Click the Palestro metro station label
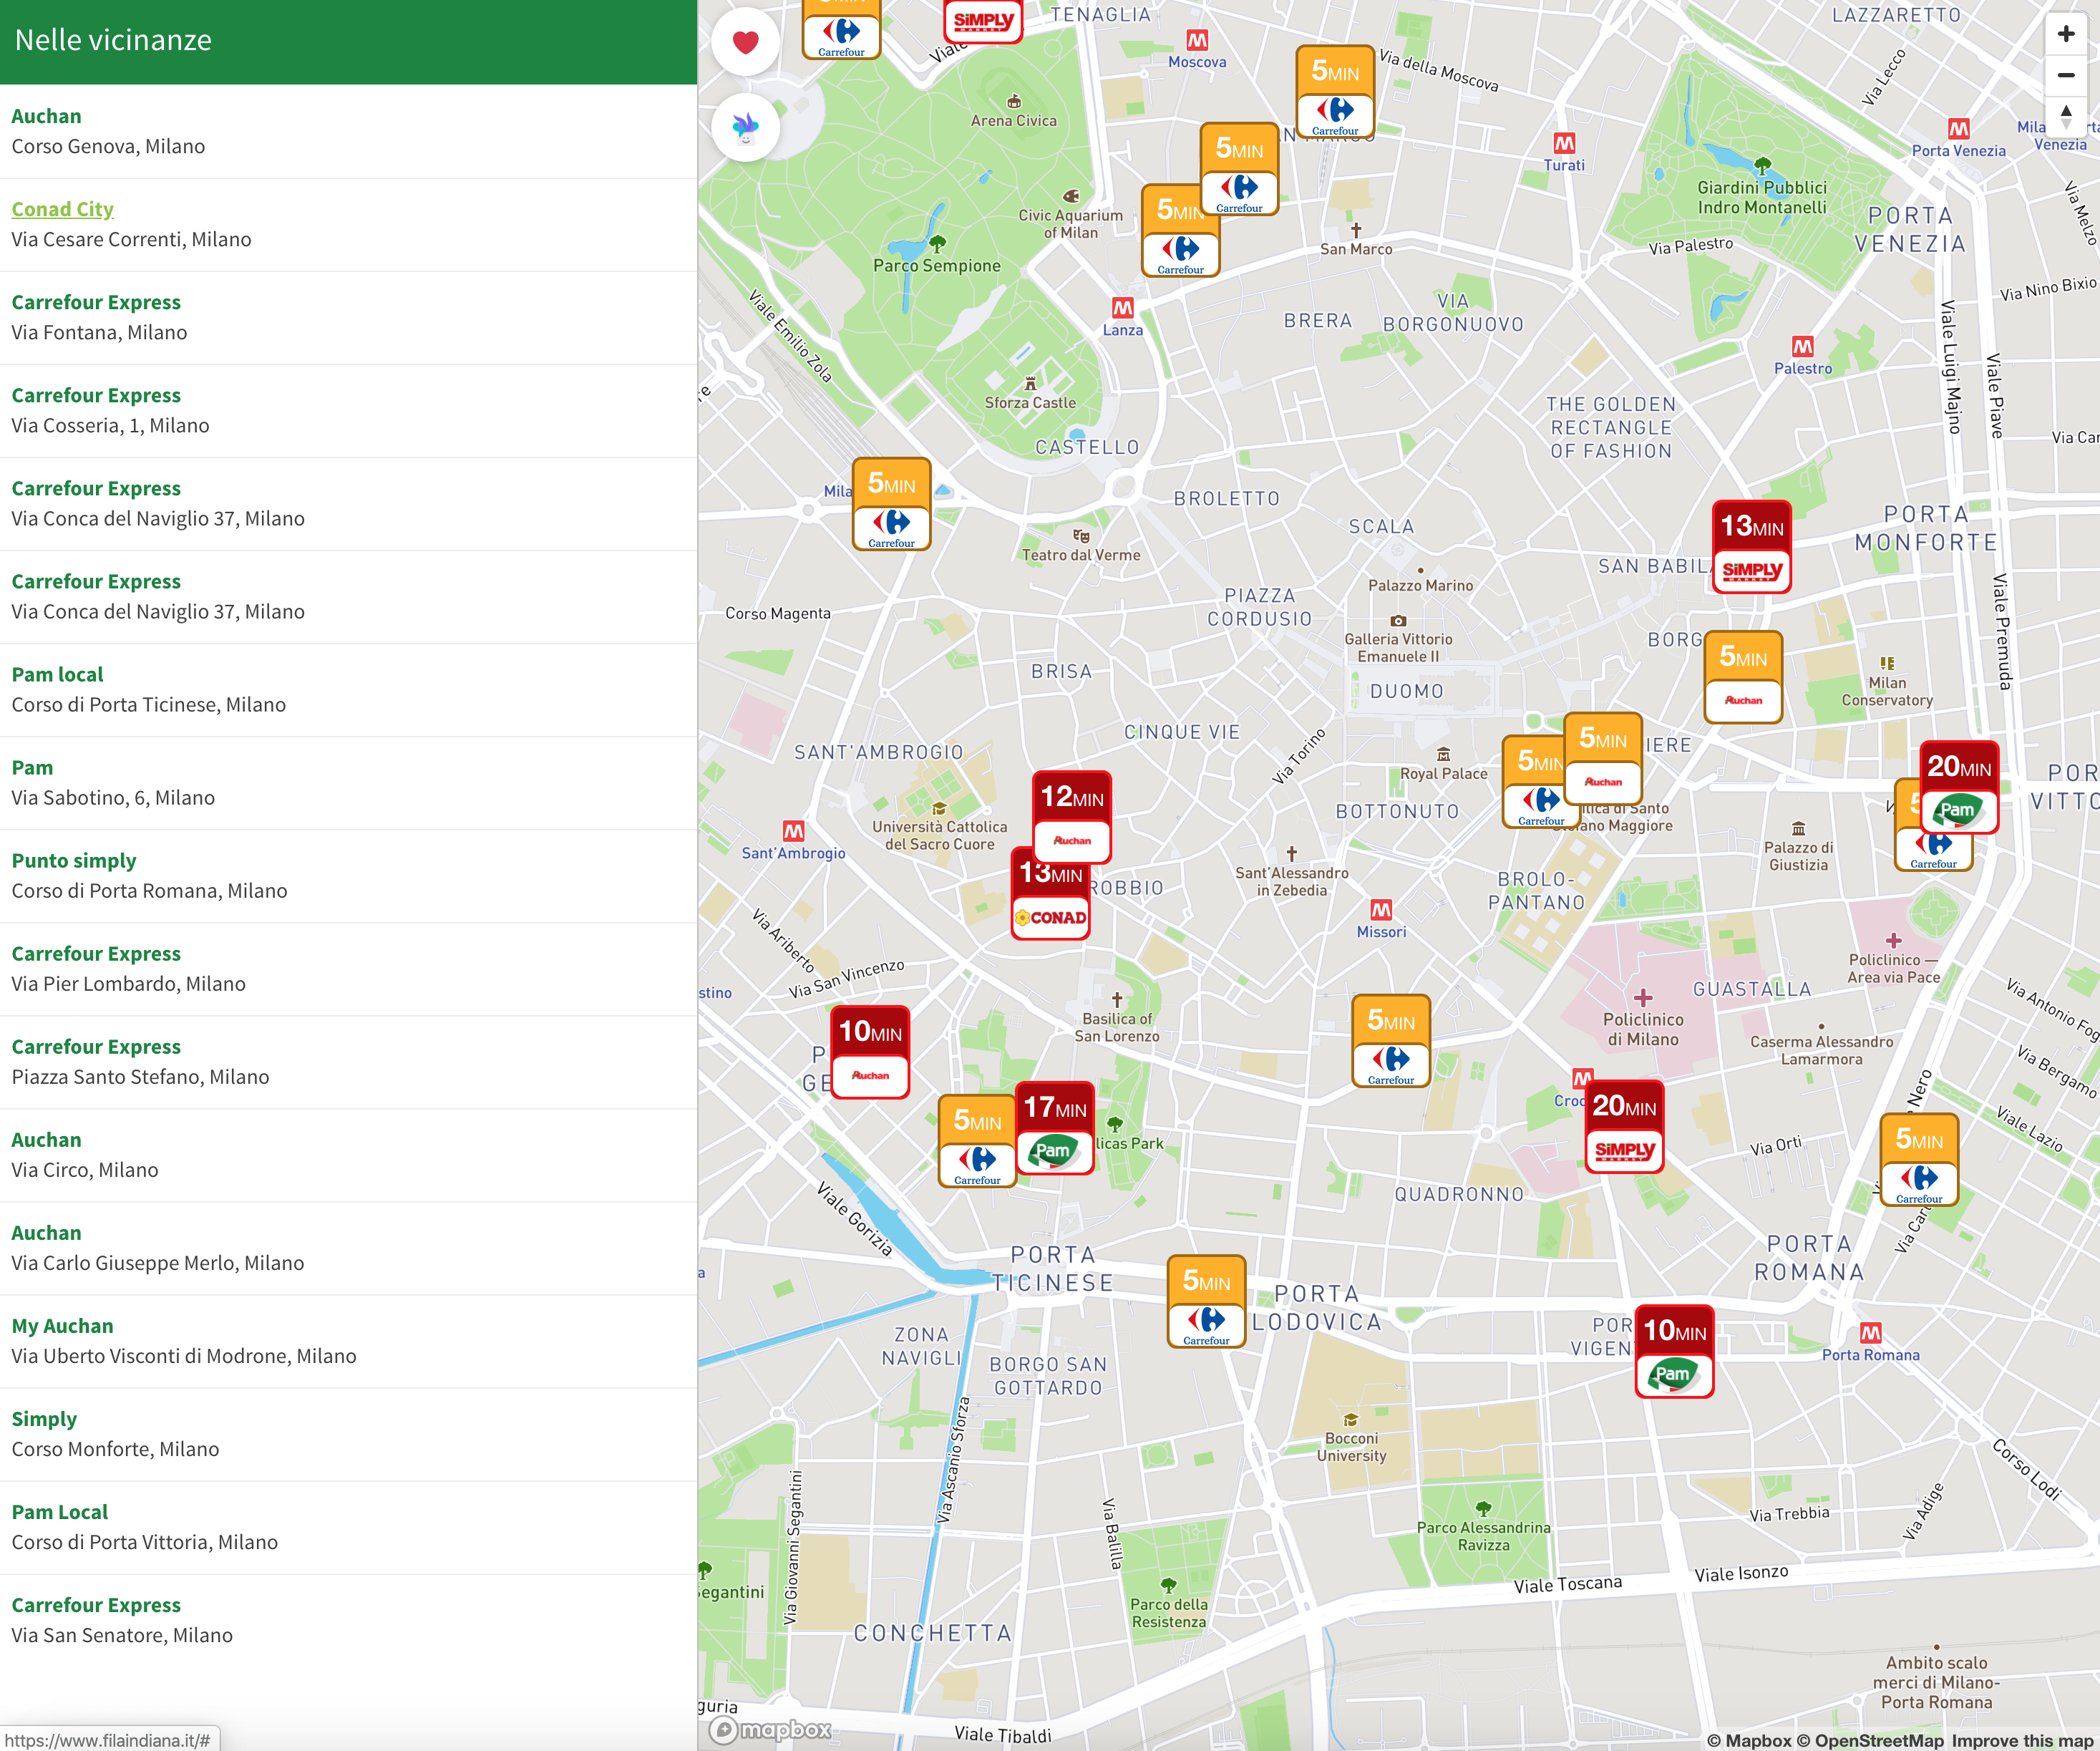This screenshot has width=2100, height=1751. click(1803, 368)
